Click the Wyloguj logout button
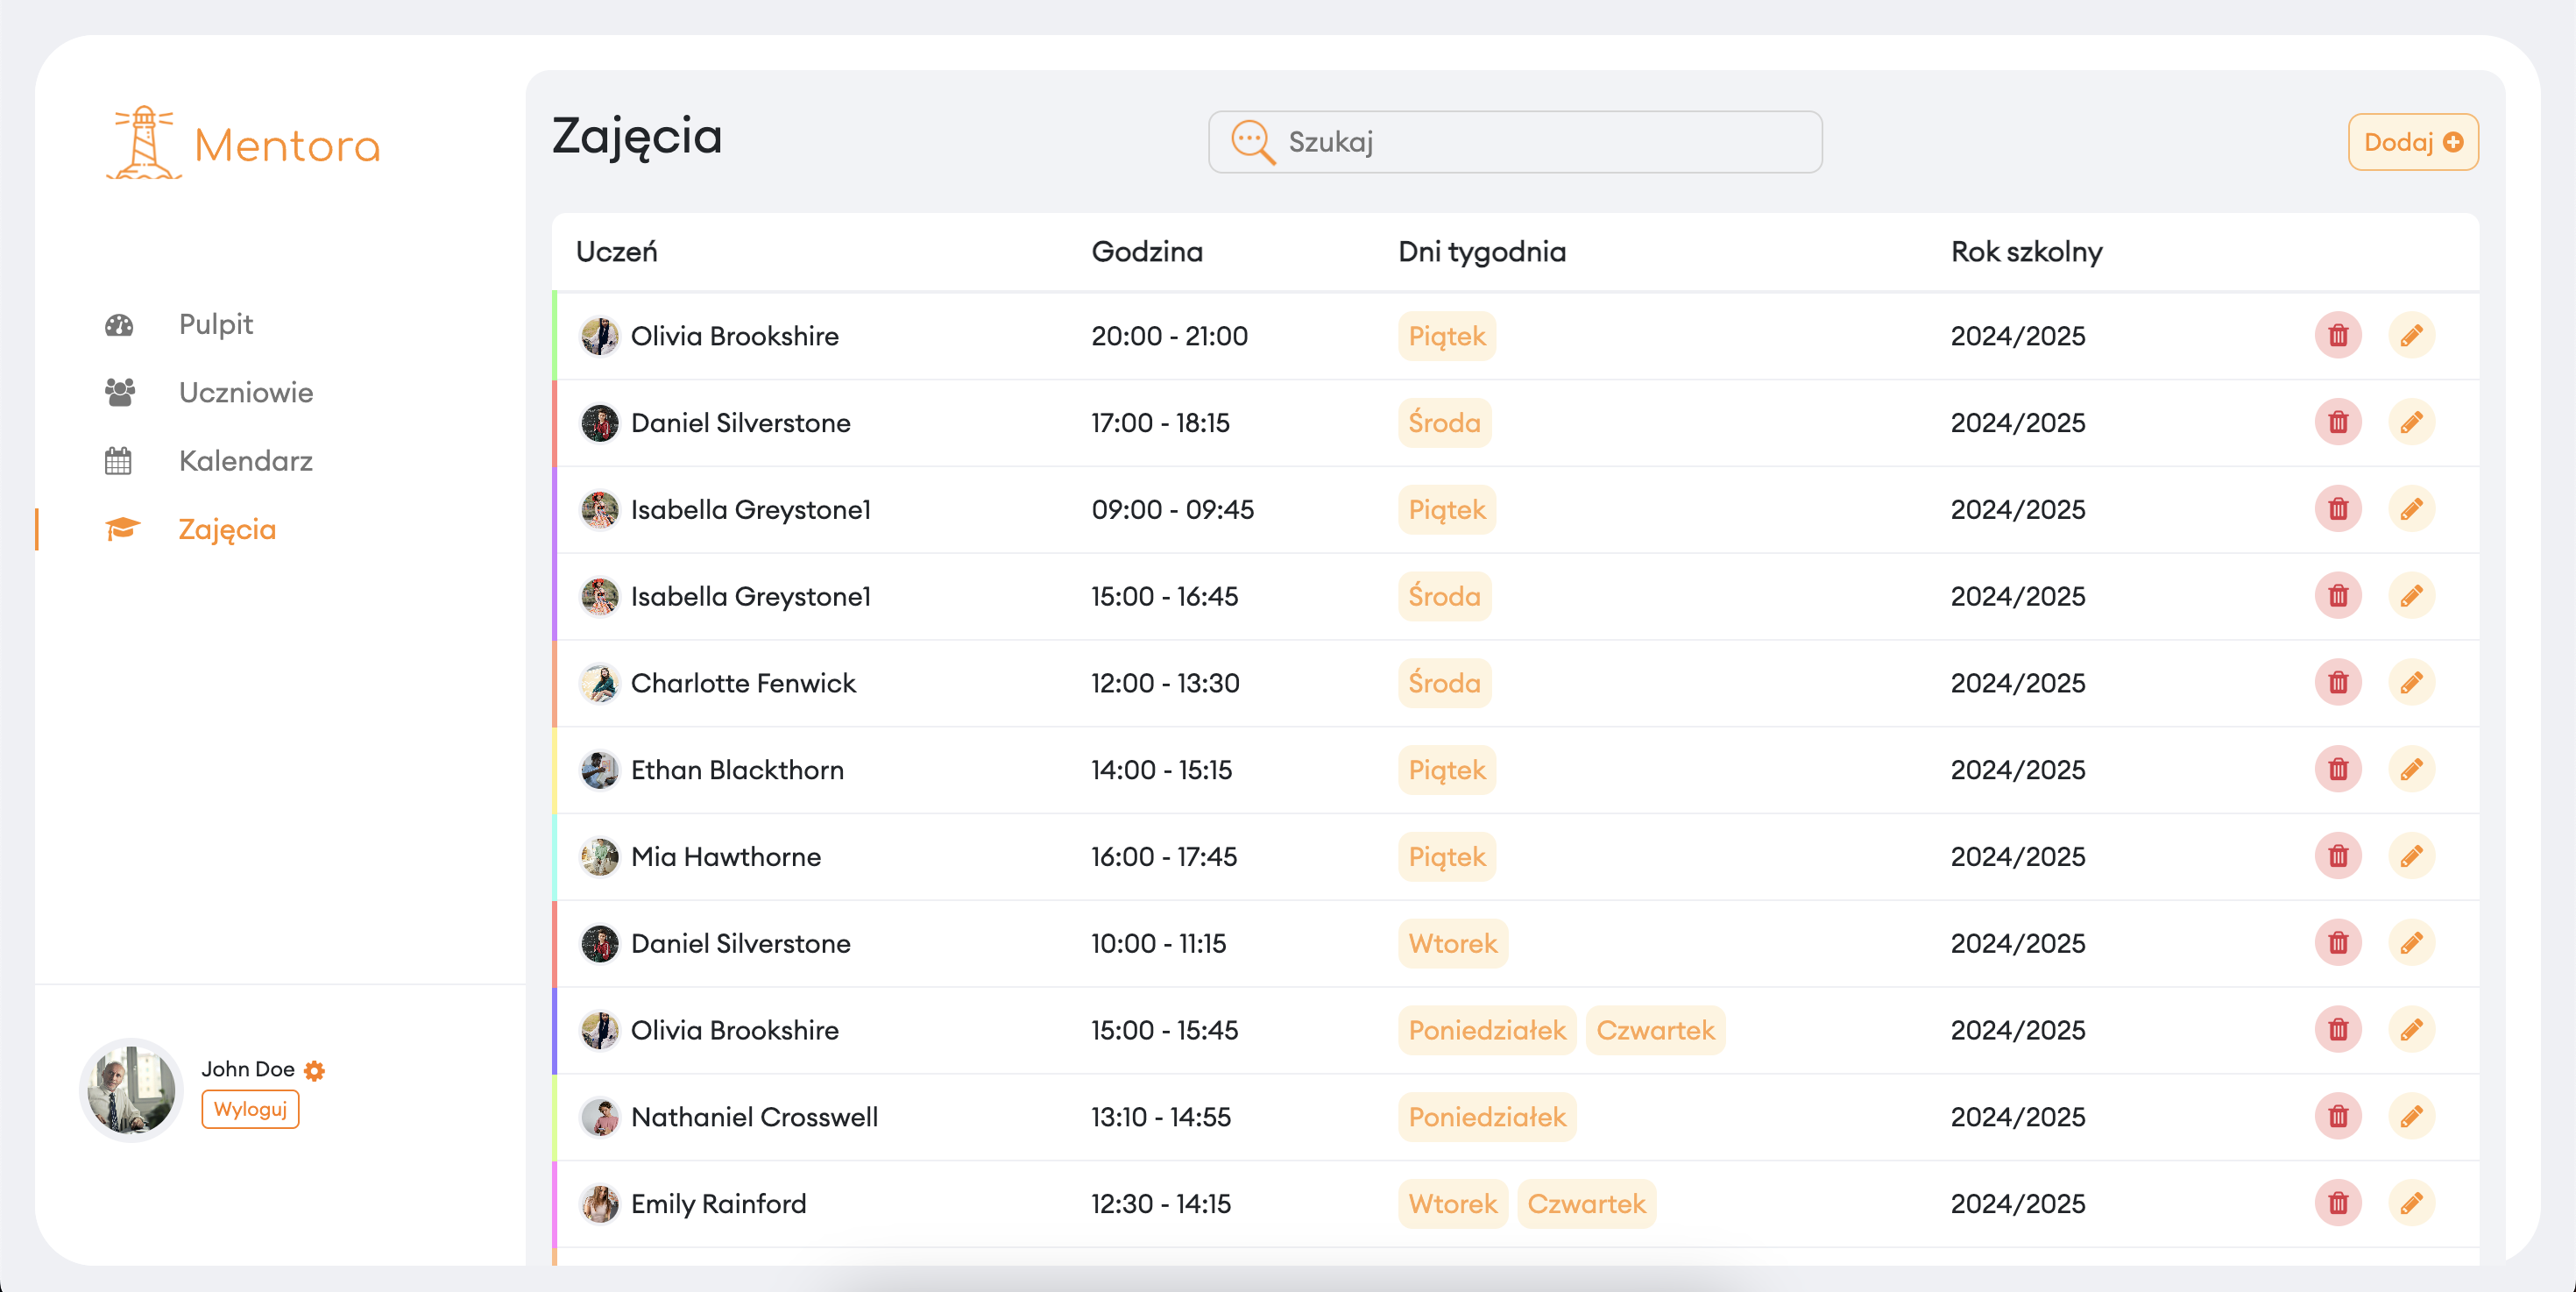Screen dimensions: 2576x1292 click(x=250, y=1109)
